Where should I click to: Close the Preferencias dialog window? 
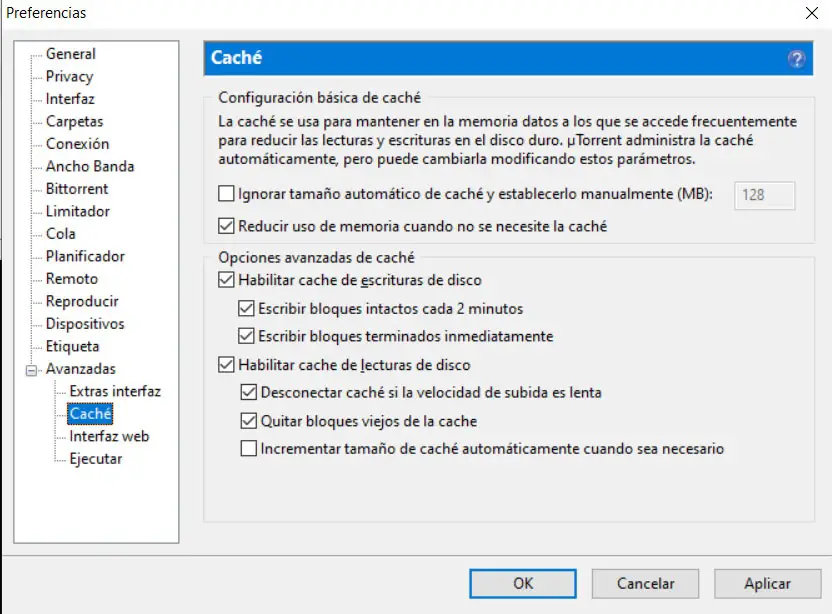pos(809,13)
